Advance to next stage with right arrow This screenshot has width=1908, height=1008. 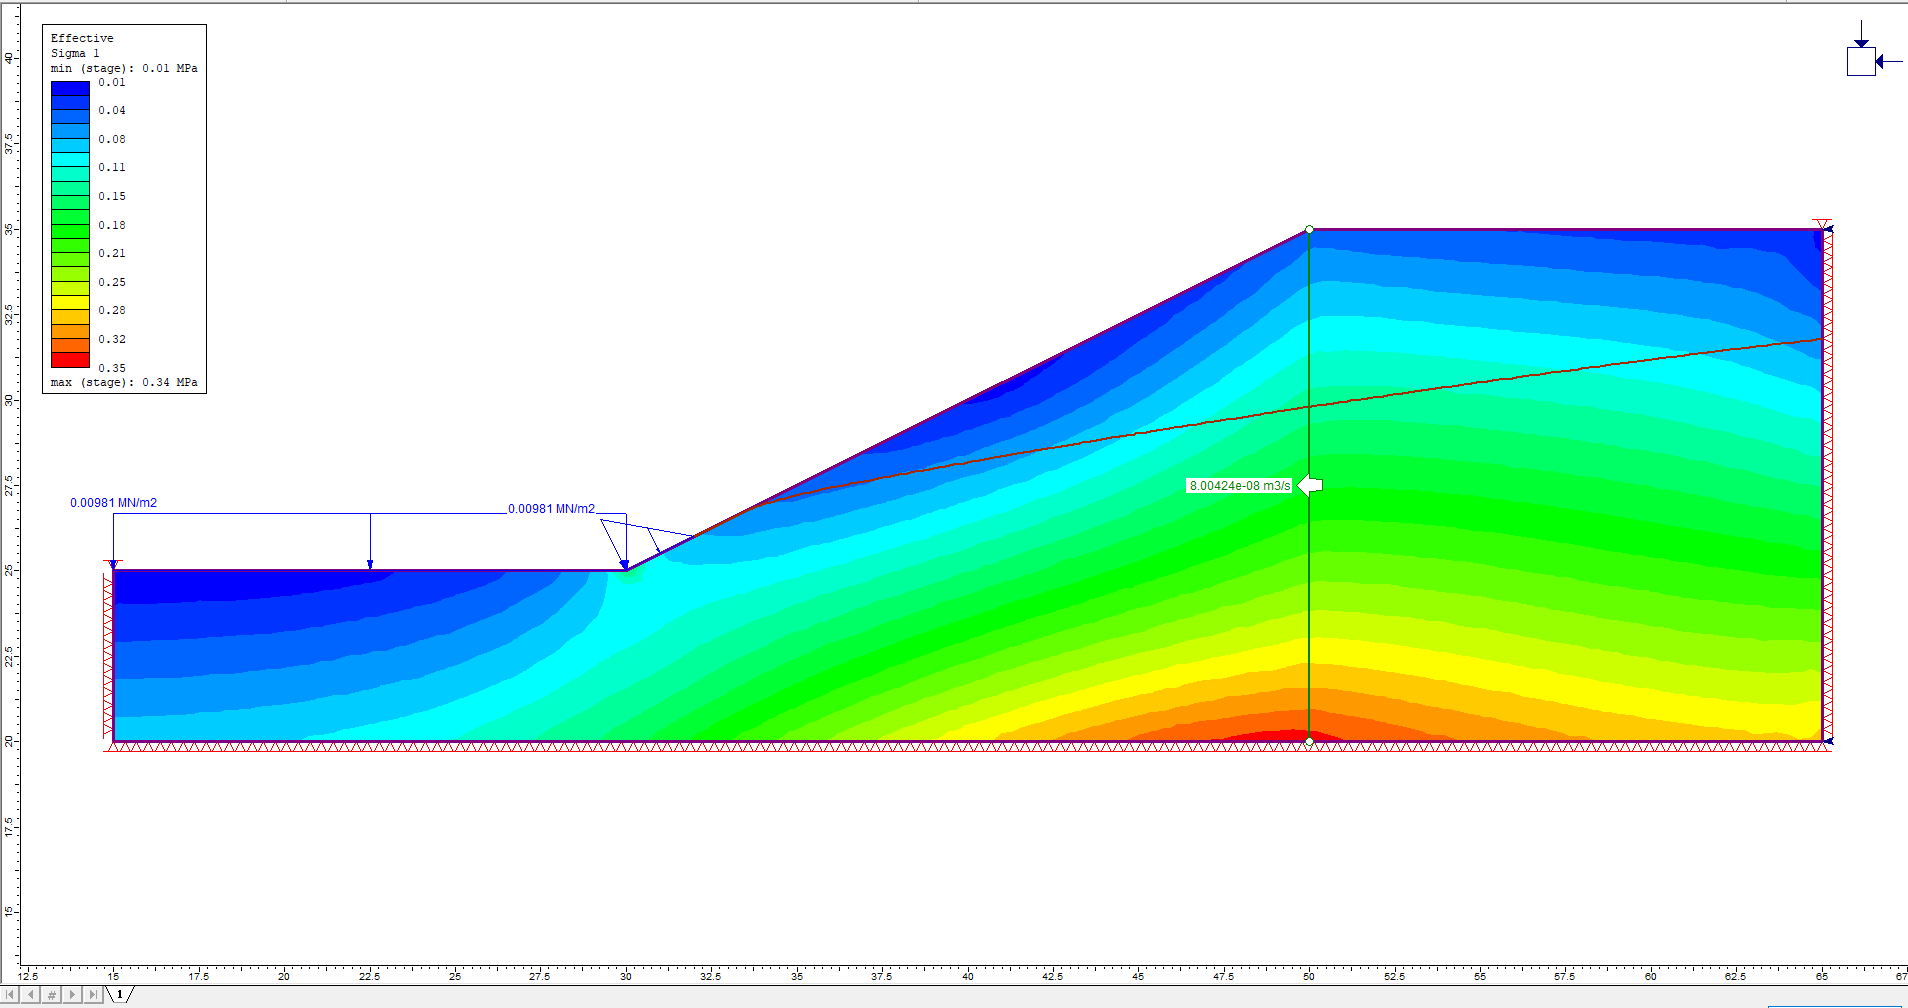pos(72,995)
